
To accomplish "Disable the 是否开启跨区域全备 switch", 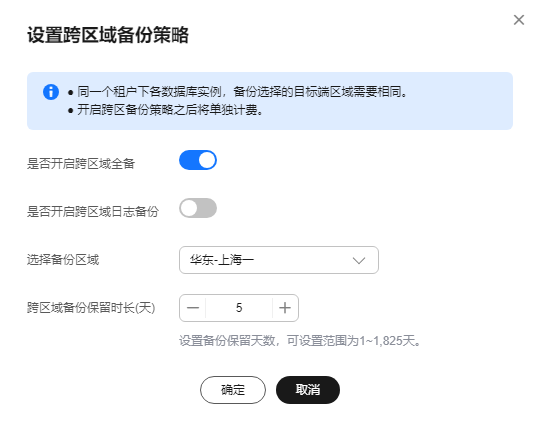I will (198, 160).
